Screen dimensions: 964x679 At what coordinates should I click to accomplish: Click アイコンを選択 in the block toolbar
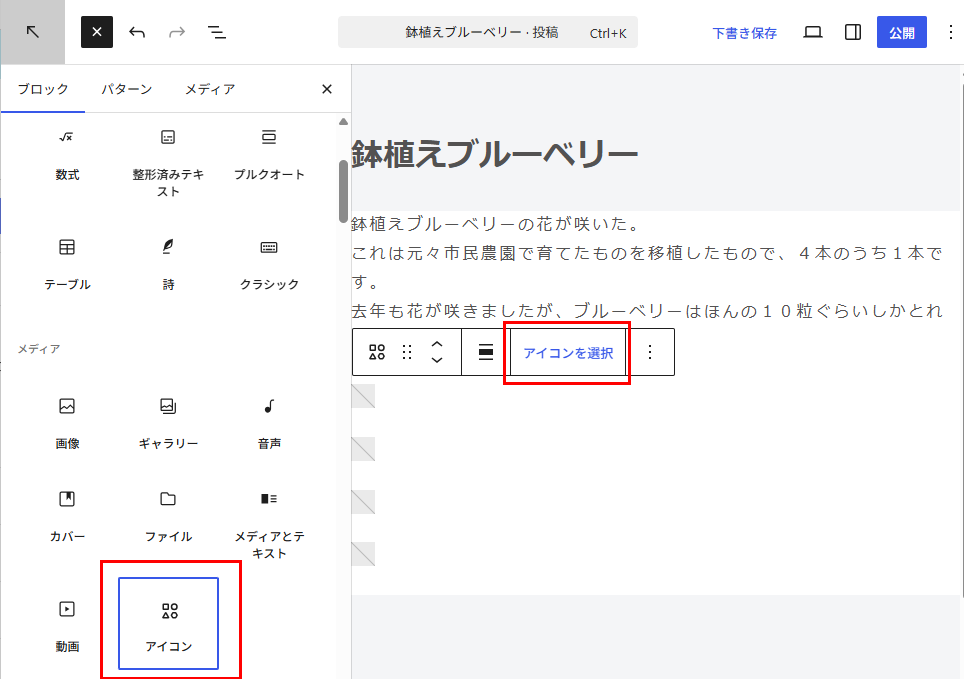pos(567,353)
